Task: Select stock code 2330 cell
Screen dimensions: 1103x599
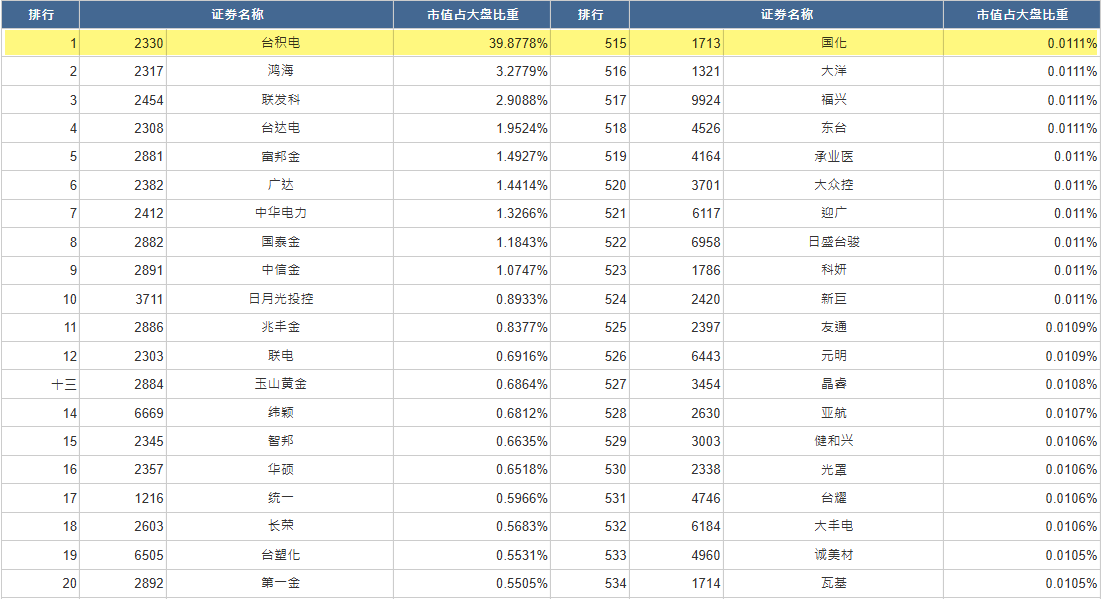Action: pyautogui.click(x=123, y=43)
